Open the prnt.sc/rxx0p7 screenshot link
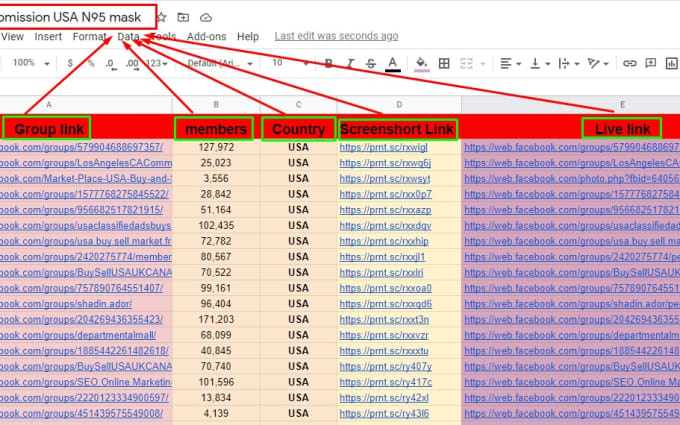This screenshot has width=680, height=425. [386, 194]
